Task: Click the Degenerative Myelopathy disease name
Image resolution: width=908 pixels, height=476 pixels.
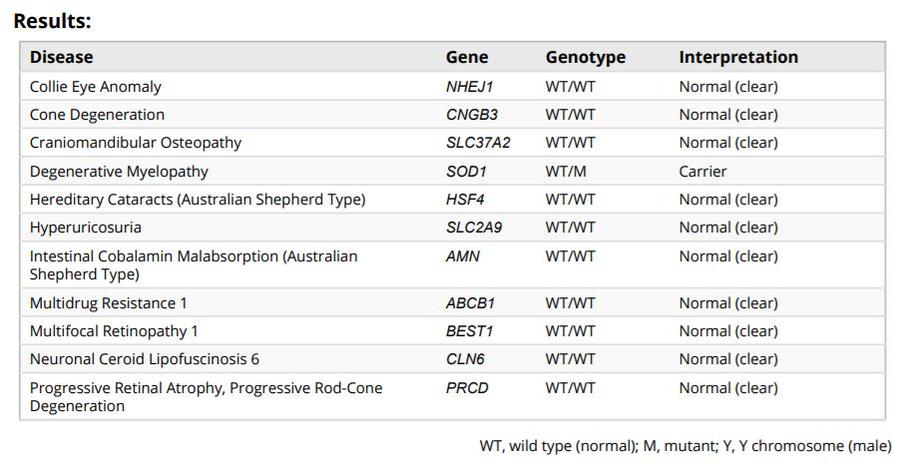Action: pos(119,171)
